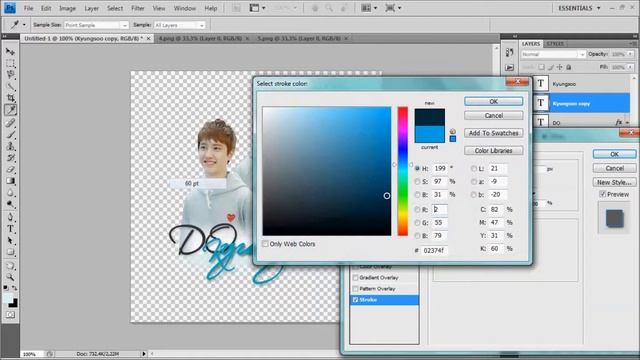
Task: Click New Style button in Layer Style
Action: coord(614,182)
